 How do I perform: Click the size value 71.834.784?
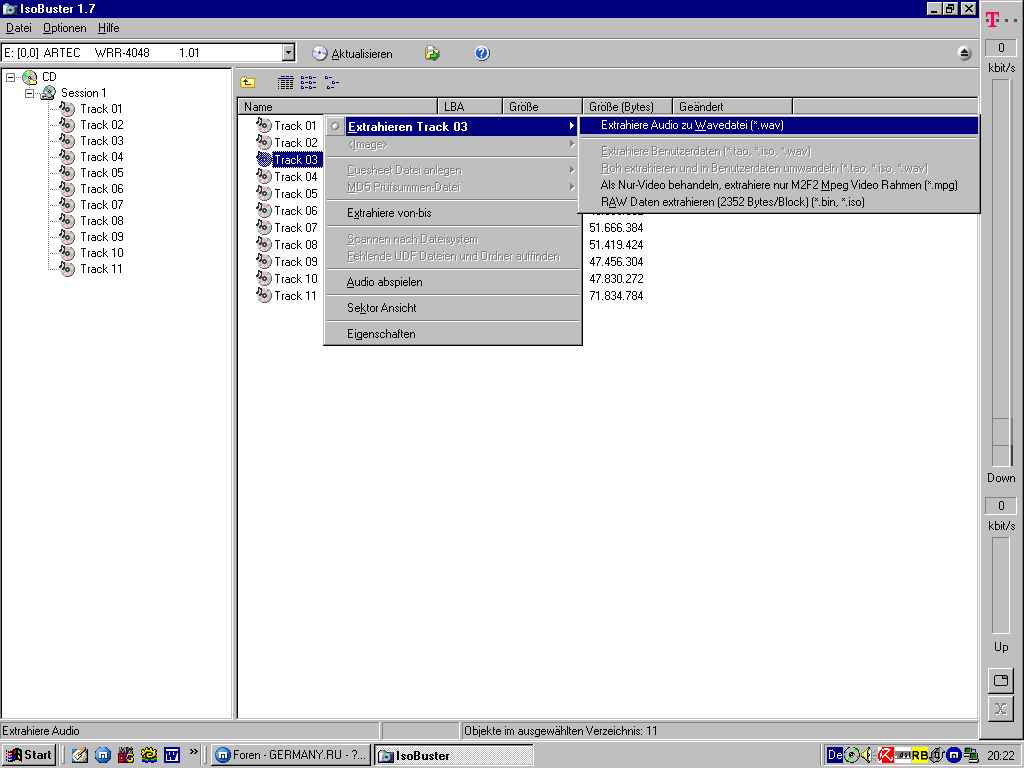616,296
